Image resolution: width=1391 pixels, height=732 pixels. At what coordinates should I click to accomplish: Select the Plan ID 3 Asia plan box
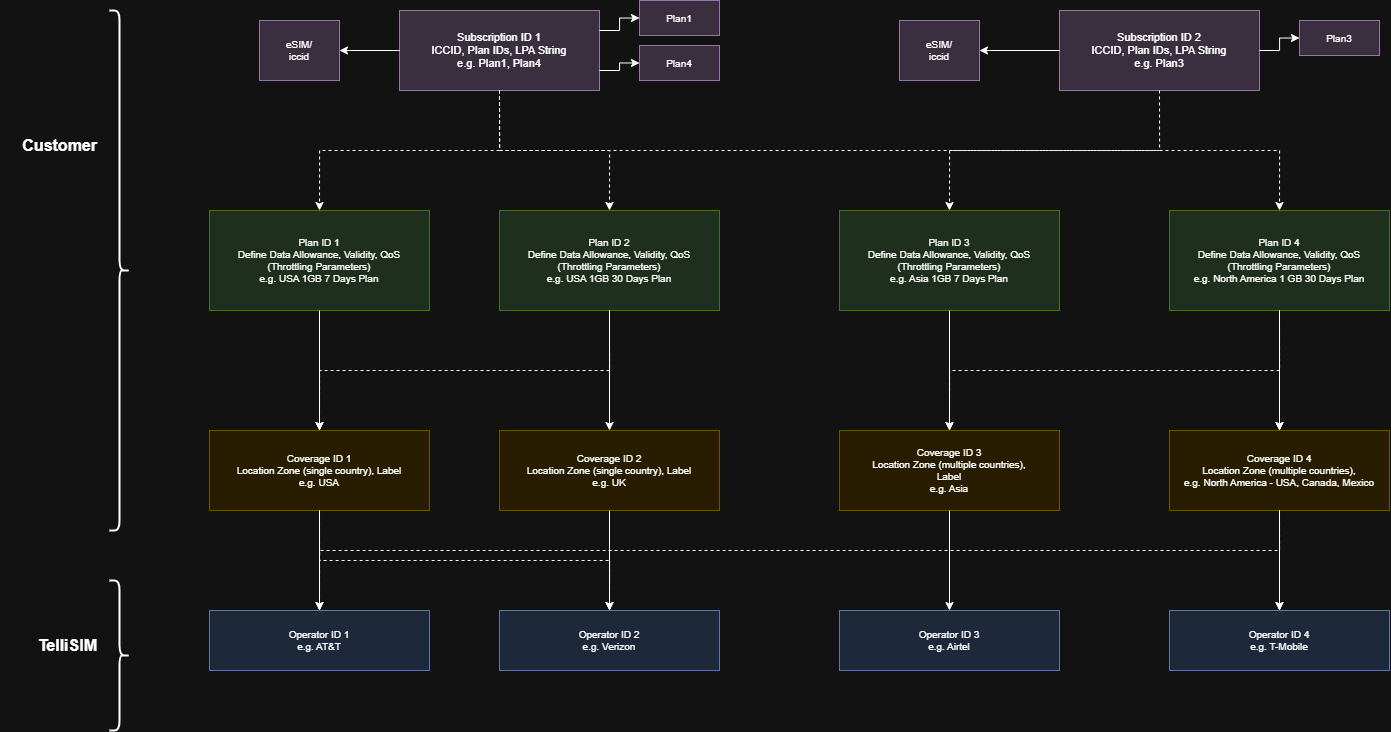[949, 260]
